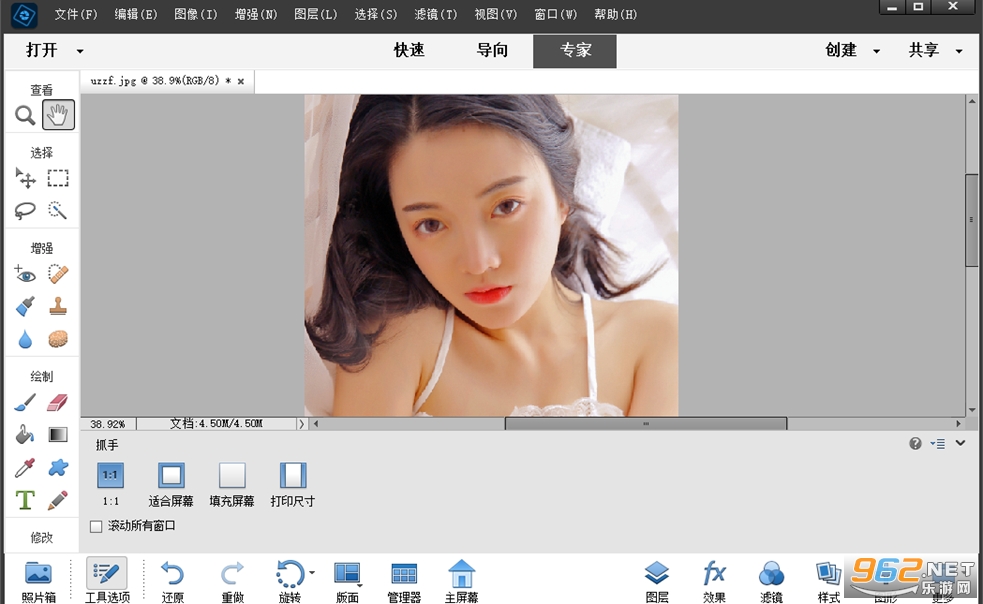The width and height of the screenshot is (983, 604).
Task: Select the Spot Healing Brush tool
Action: pos(58,274)
